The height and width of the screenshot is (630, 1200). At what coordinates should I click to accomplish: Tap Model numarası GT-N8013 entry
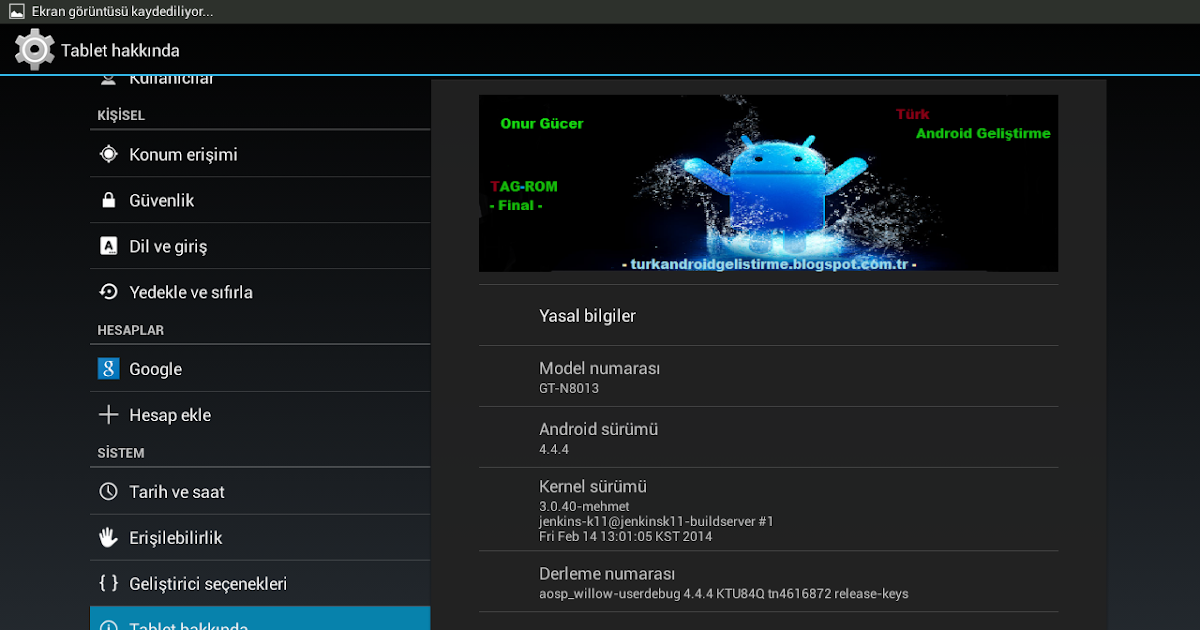pos(768,376)
